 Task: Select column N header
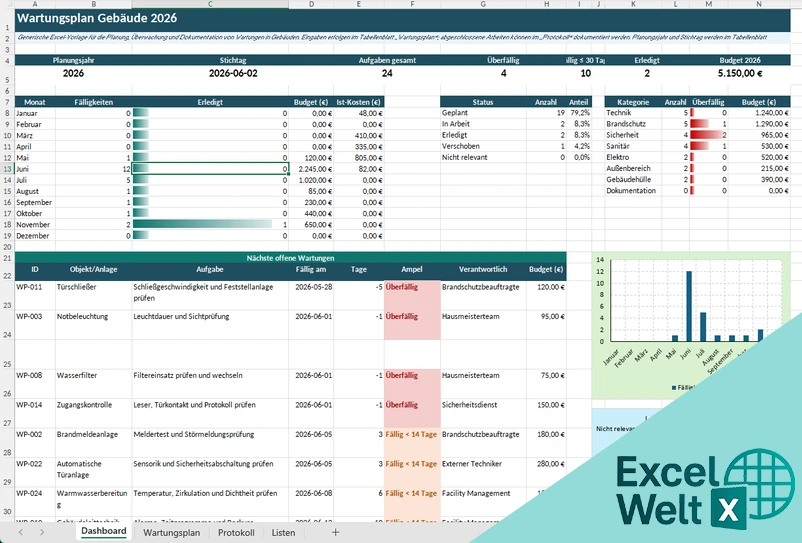click(x=759, y=4)
